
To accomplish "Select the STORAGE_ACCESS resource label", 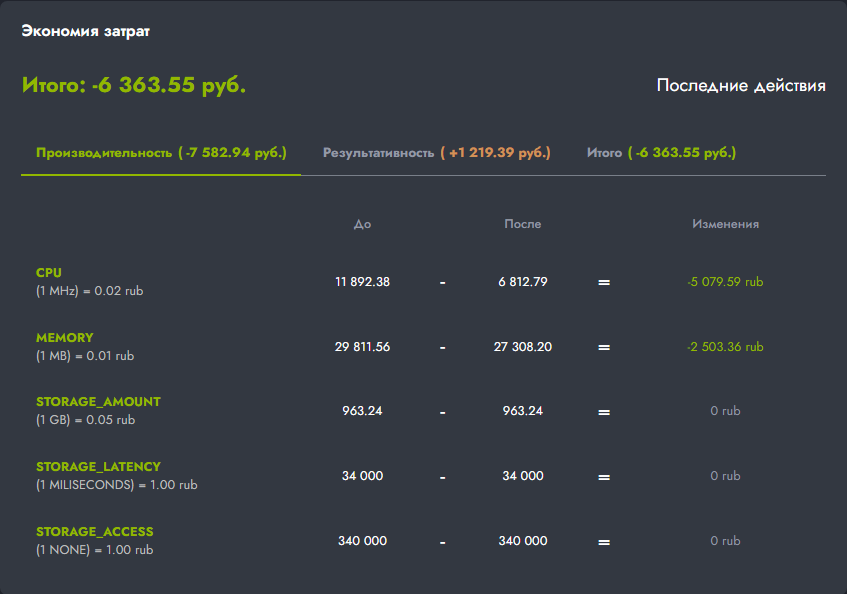I will click(x=95, y=532).
